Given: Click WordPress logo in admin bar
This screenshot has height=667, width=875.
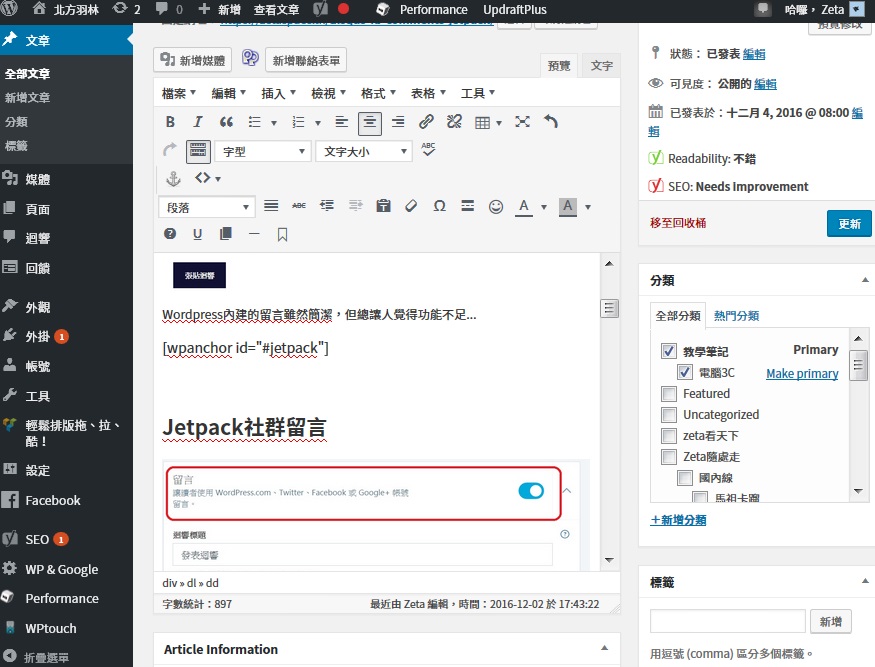Looking at the screenshot, I should click(9, 9).
